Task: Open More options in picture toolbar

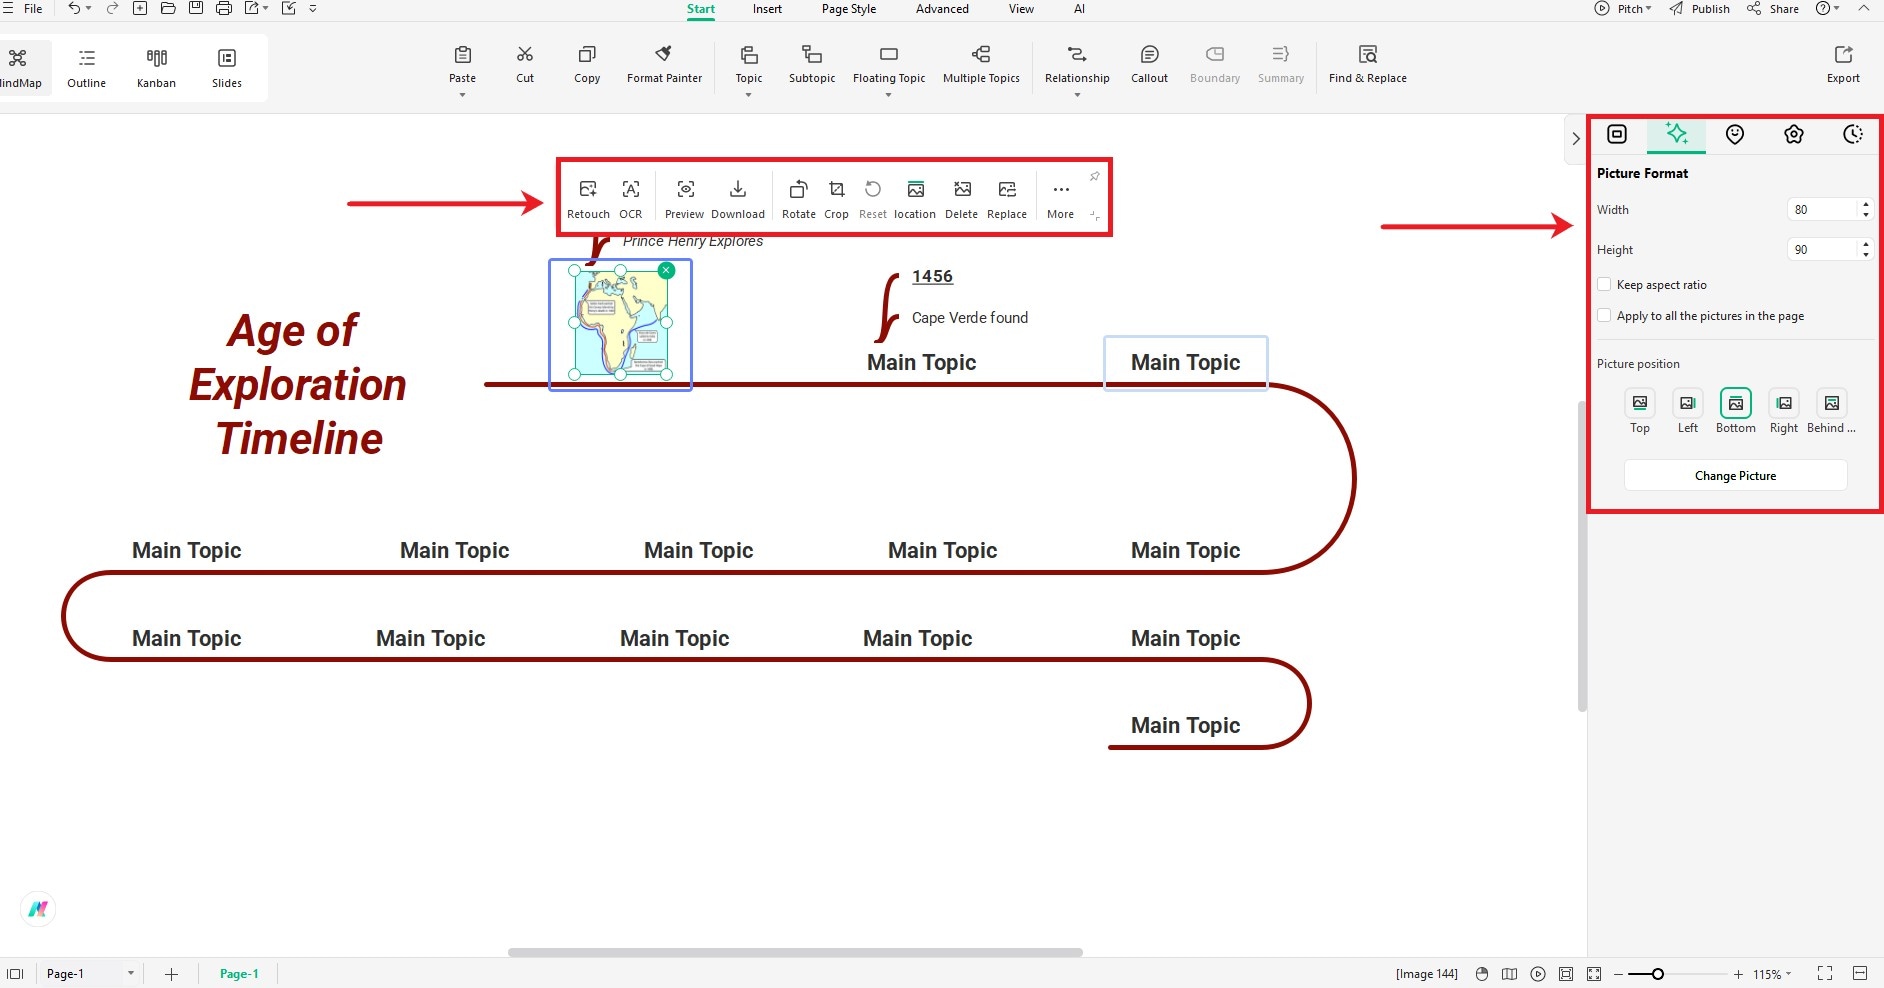Action: tap(1061, 199)
